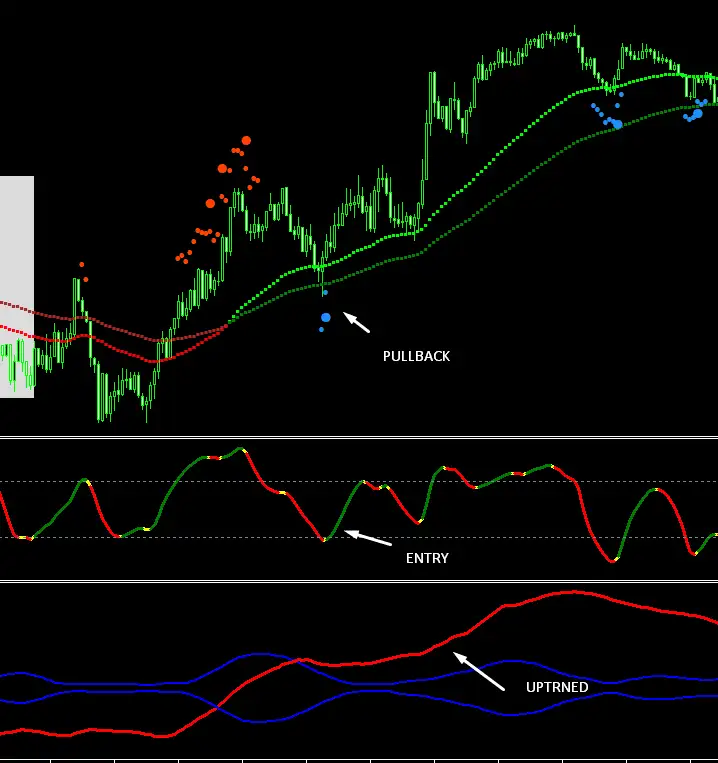Click the tall green candle at chart's highest price
Image resolution: width=718 pixels, height=763 pixels.
pyautogui.click(x=575, y=32)
